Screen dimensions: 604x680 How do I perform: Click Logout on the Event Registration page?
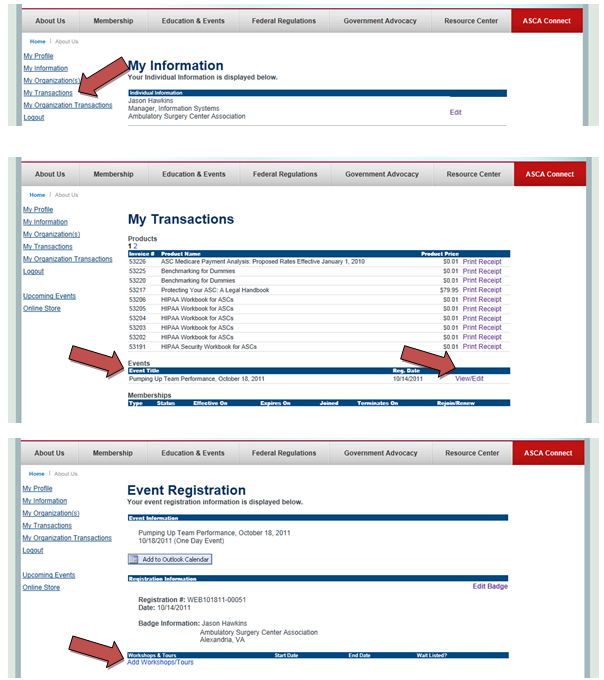pyautogui.click(x=33, y=550)
